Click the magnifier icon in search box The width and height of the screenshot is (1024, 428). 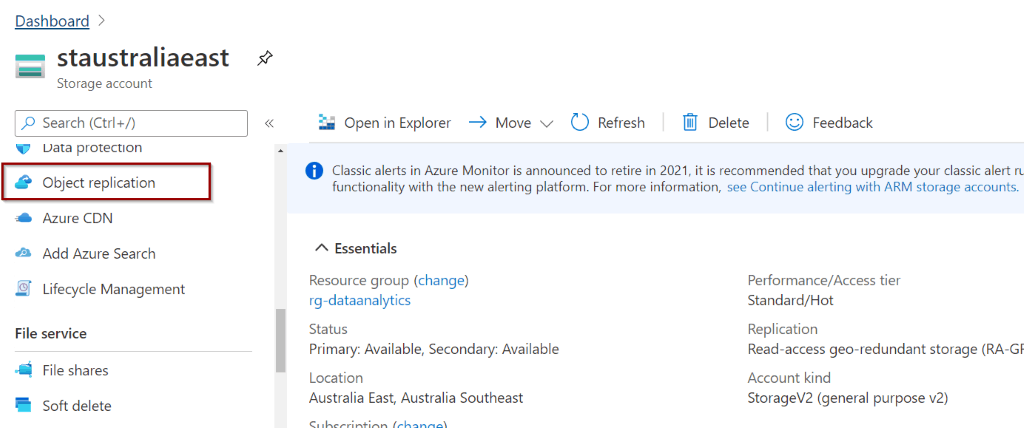(29, 123)
